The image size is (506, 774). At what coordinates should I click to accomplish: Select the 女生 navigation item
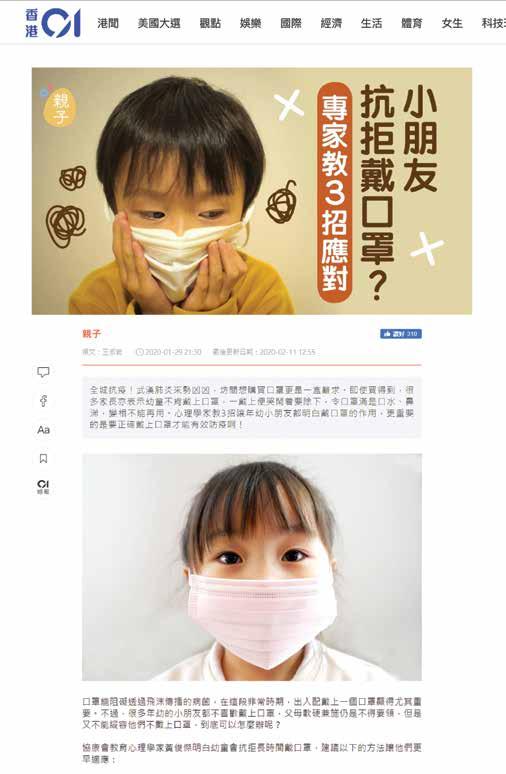452,23
